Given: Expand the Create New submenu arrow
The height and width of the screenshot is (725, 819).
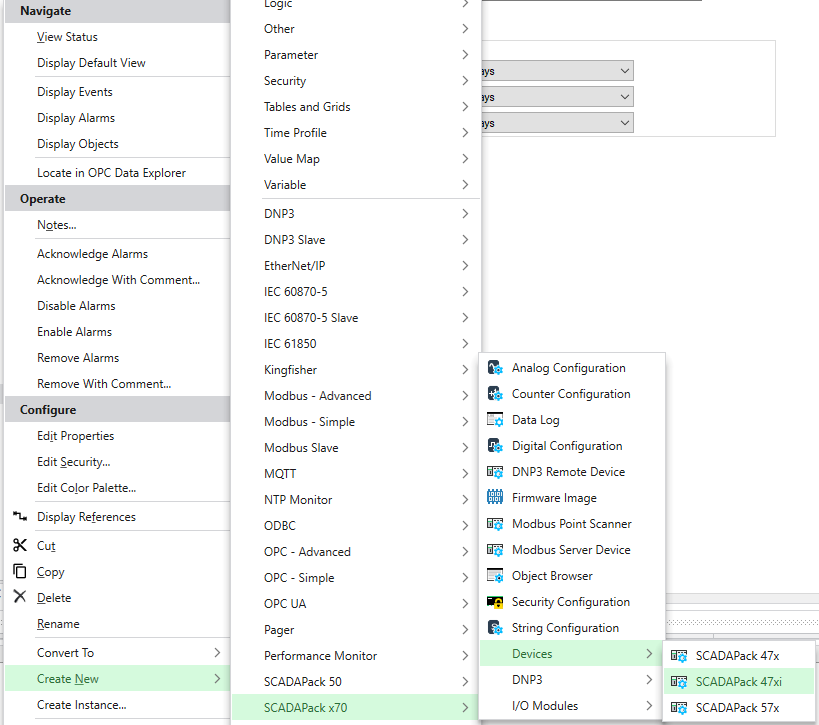Looking at the screenshot, I should coord(217,679).
